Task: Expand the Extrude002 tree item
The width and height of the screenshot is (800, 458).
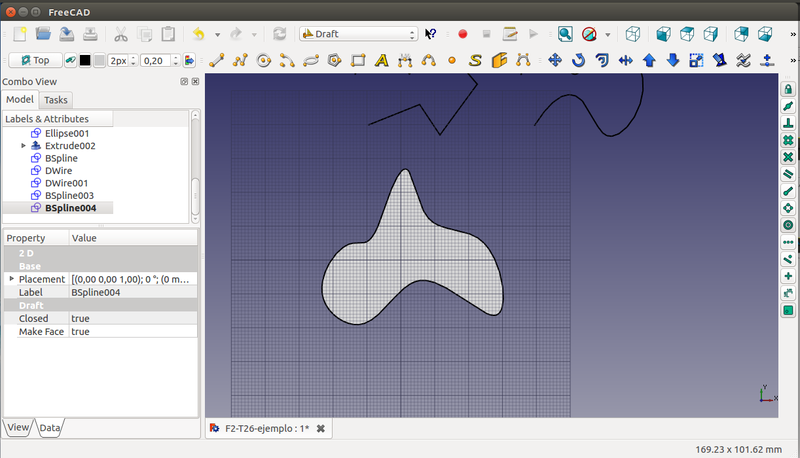Action: click(23, 146)
